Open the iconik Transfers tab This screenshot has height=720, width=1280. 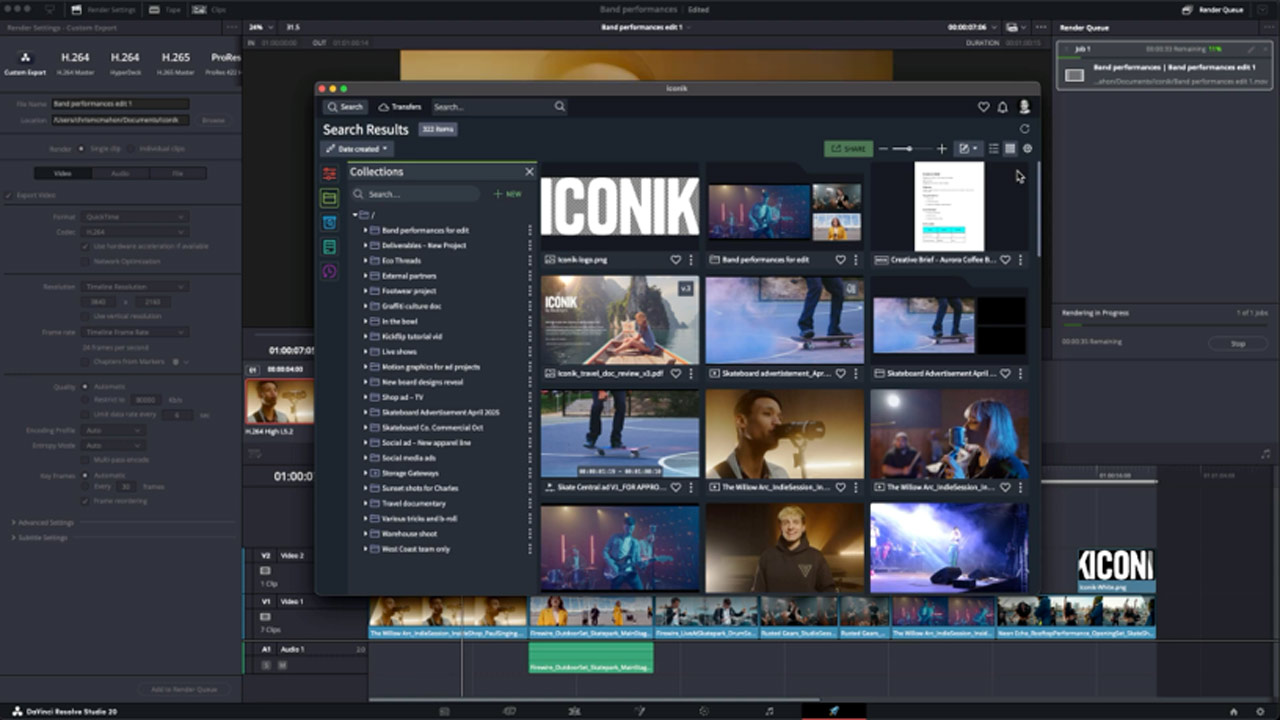click(x=400, y=107)
